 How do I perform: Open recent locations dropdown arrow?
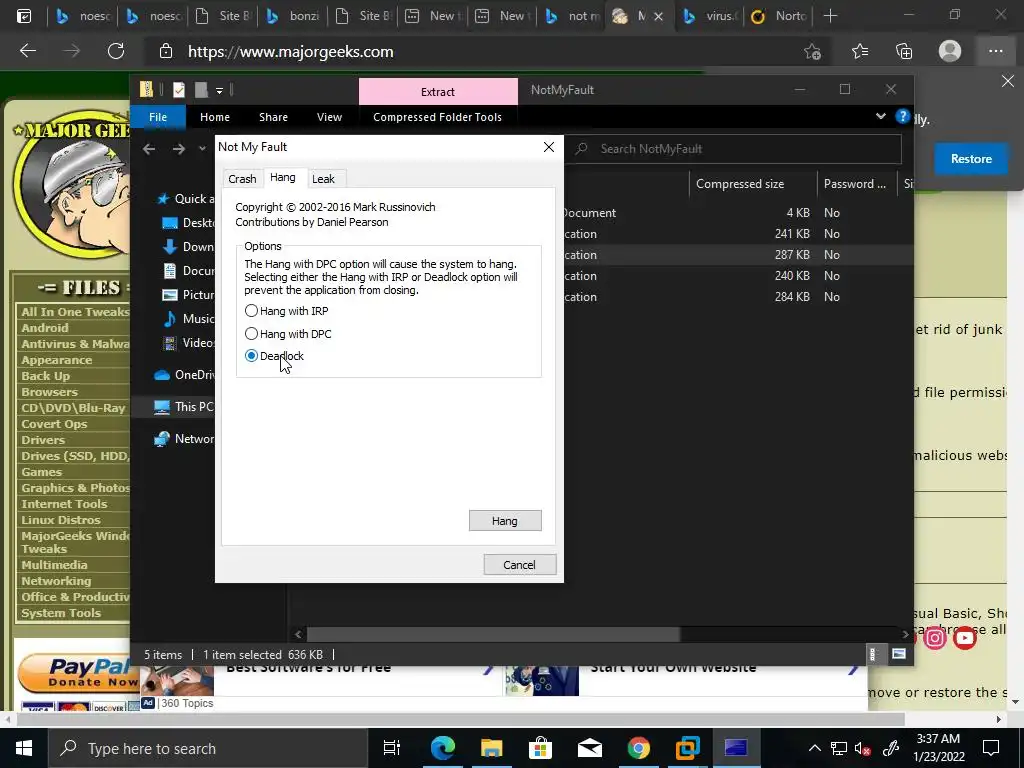[x=202, y=149]
